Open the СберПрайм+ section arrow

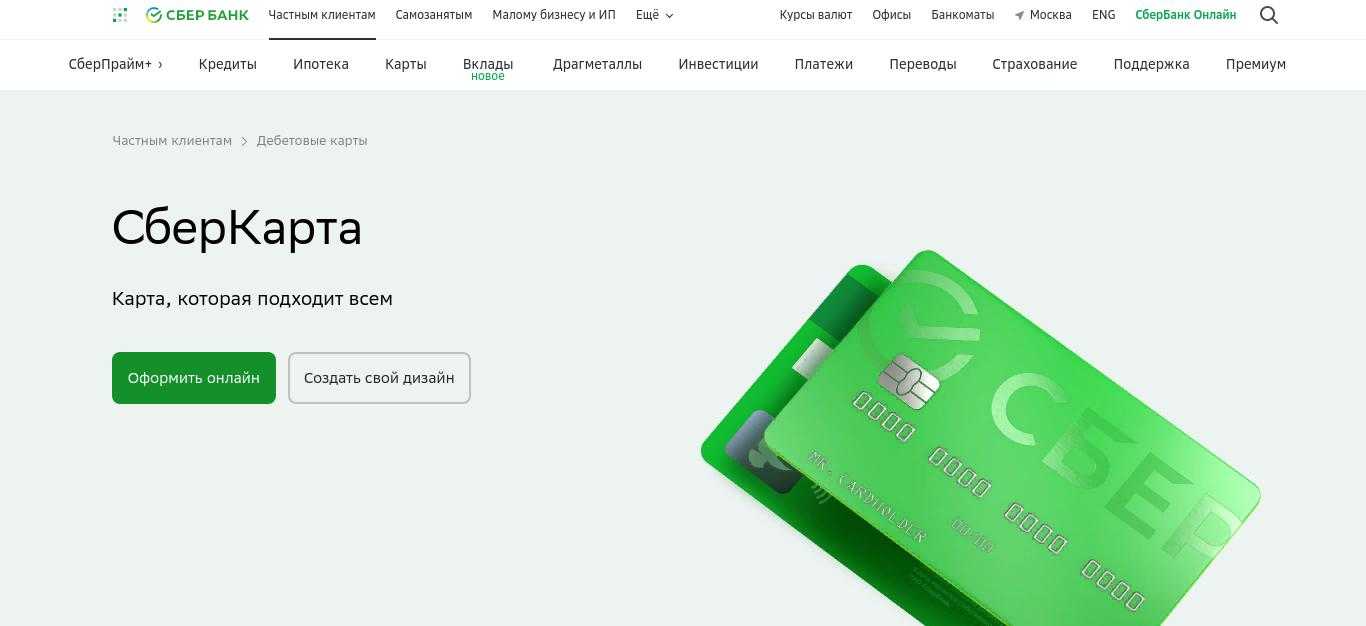pyautogui.click(x=160, y=64)
